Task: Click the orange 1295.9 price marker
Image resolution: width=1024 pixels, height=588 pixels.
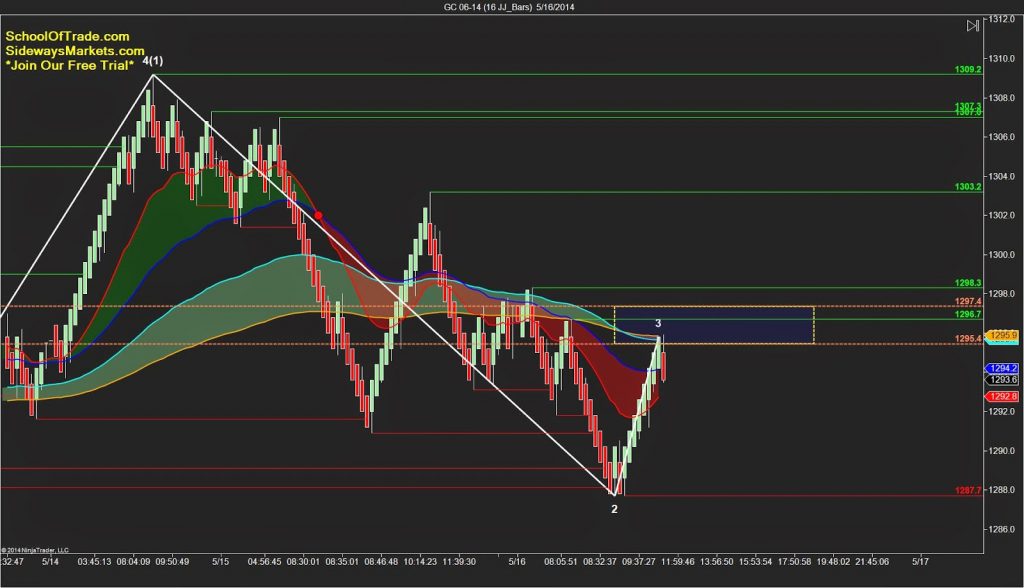Action: 1002,335
